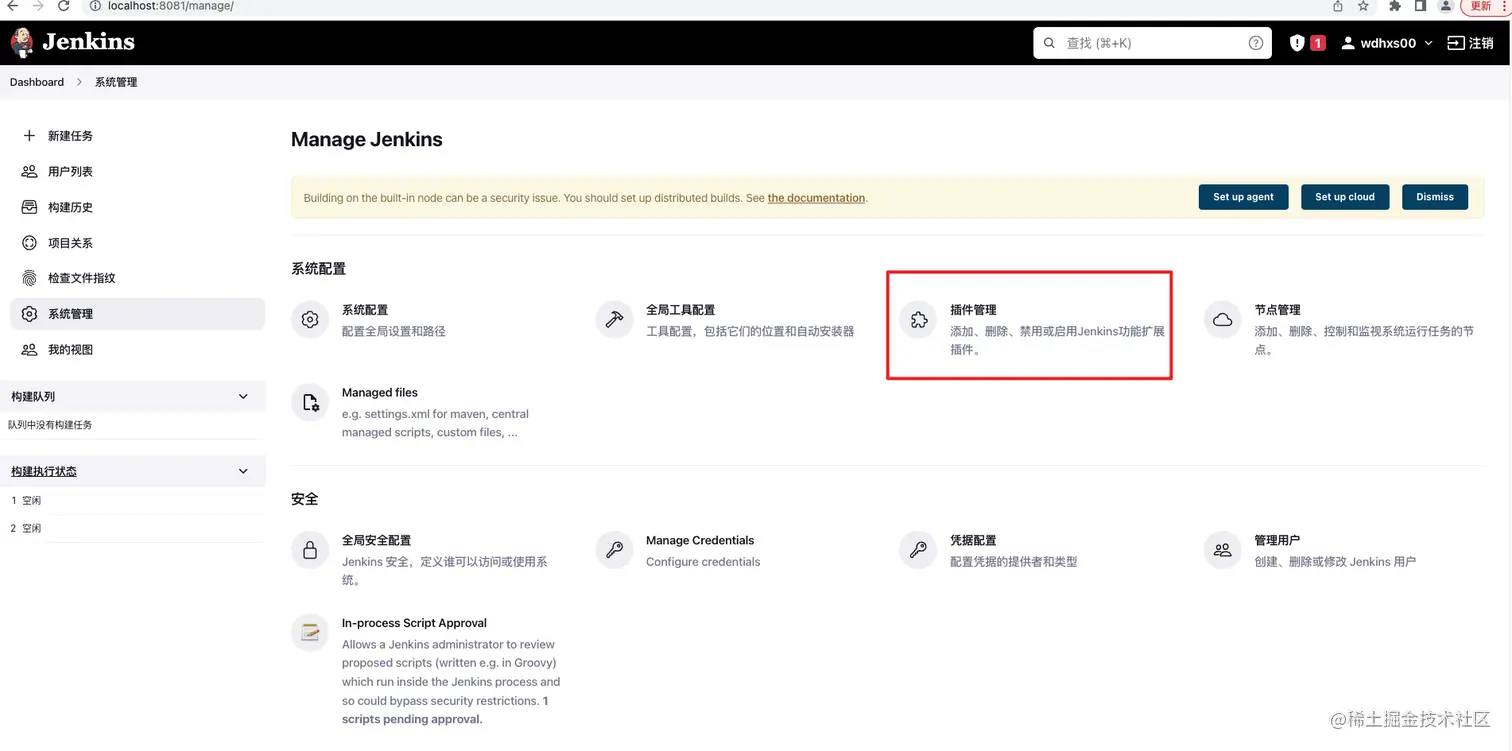Open 凭据配置 title
Viewport: 1512px width, 751px height.
(x=973, y=540)
